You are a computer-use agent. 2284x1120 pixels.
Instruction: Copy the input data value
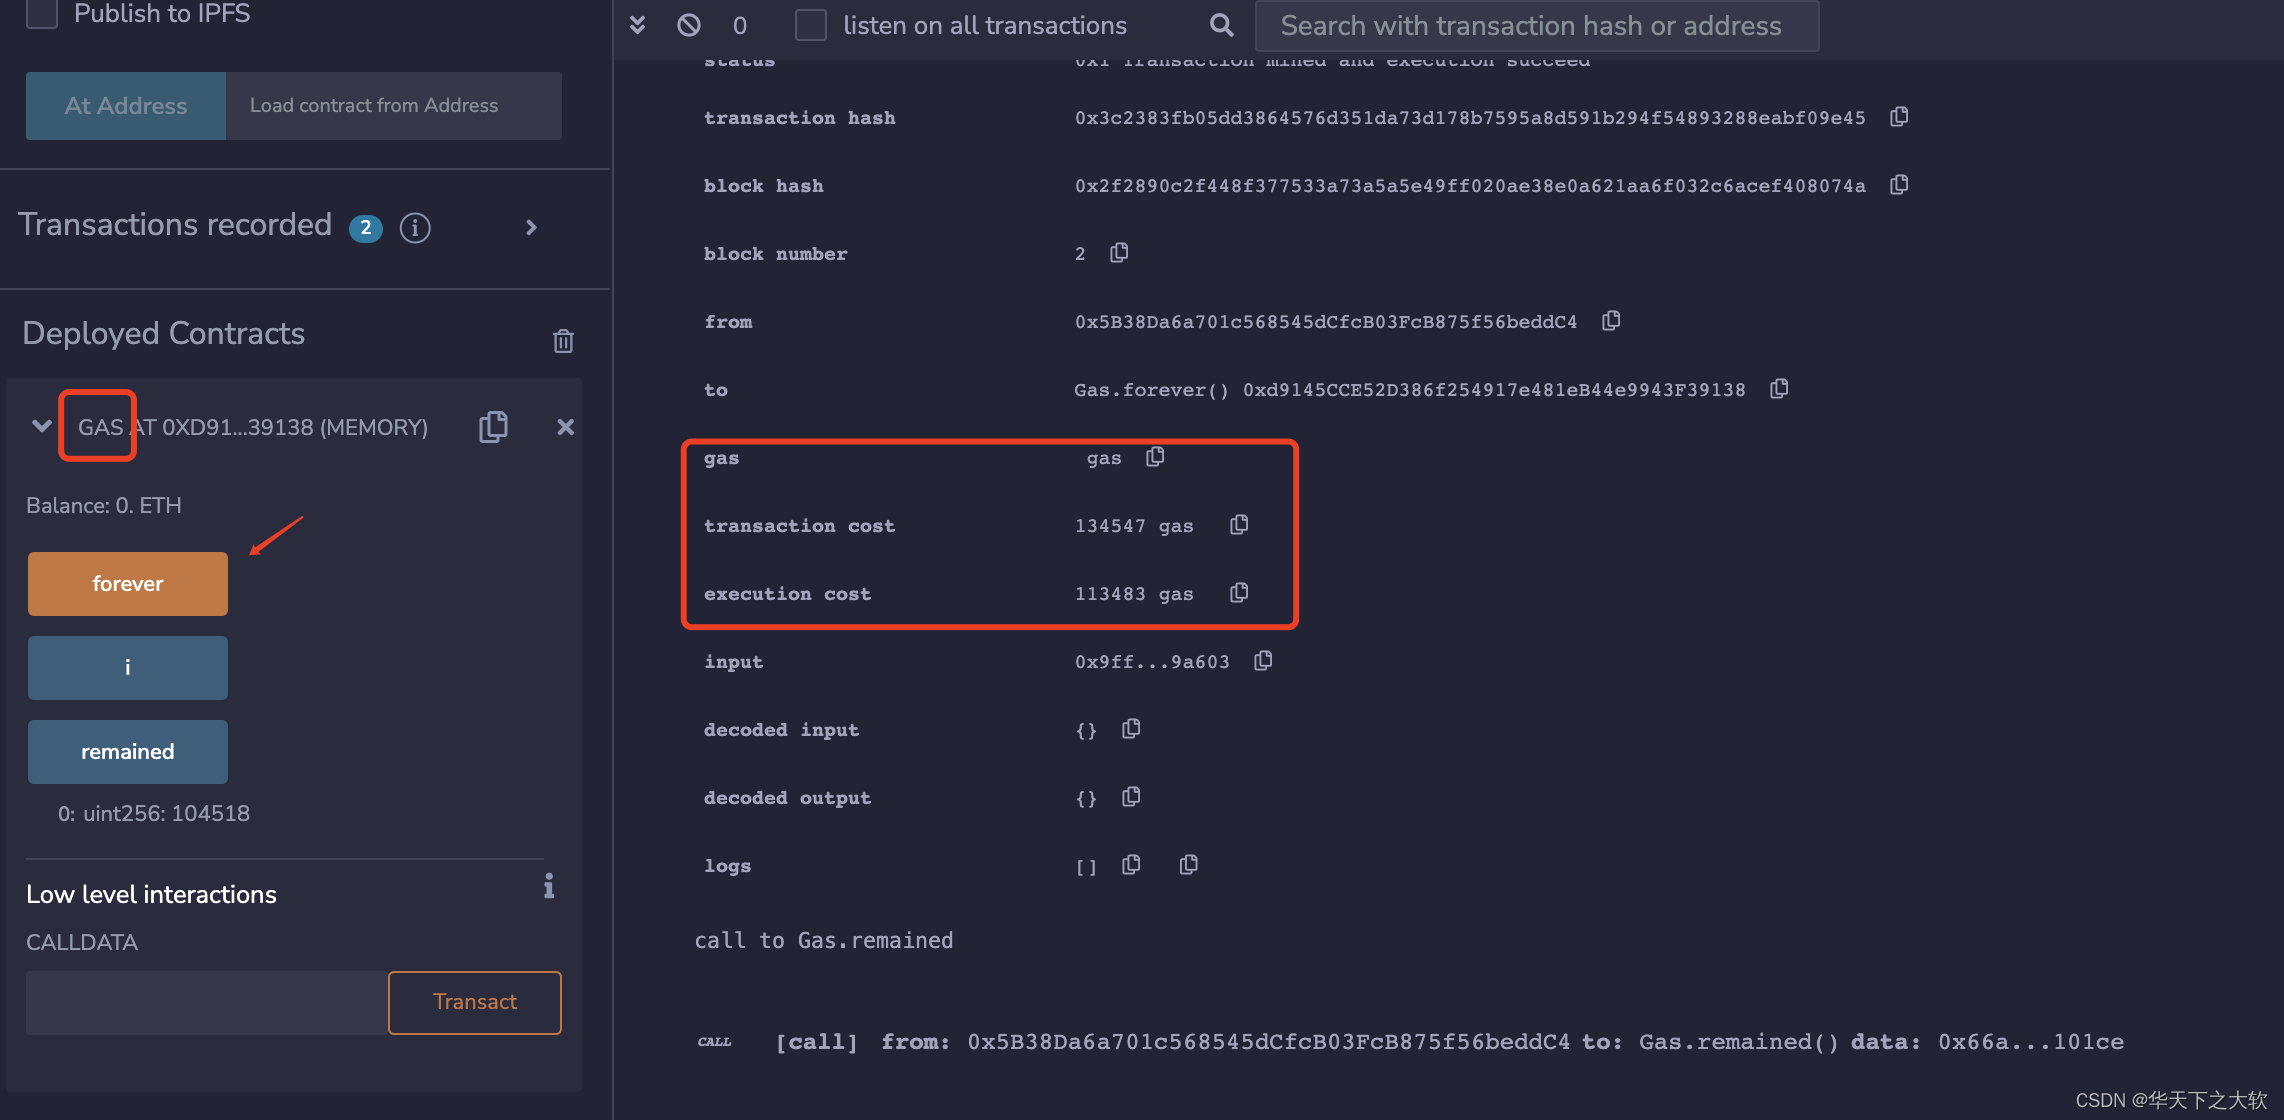(x=1263, y=661)
